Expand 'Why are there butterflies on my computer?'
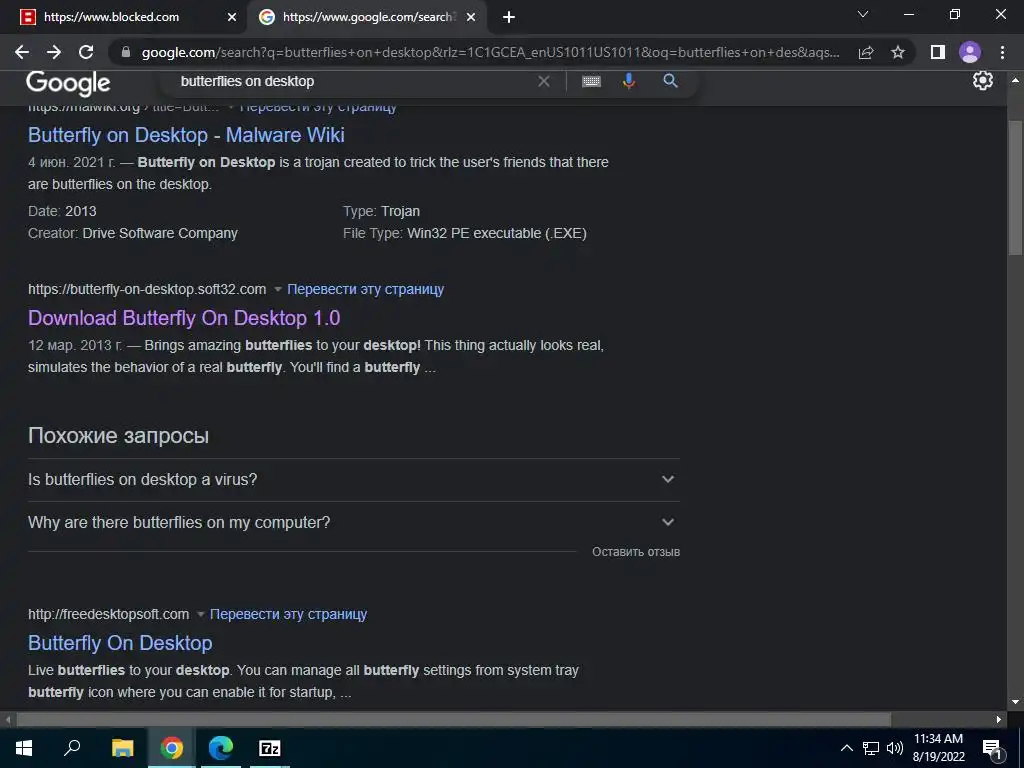1024x768 pixels. pyautogui.click(x=354, y=522)
